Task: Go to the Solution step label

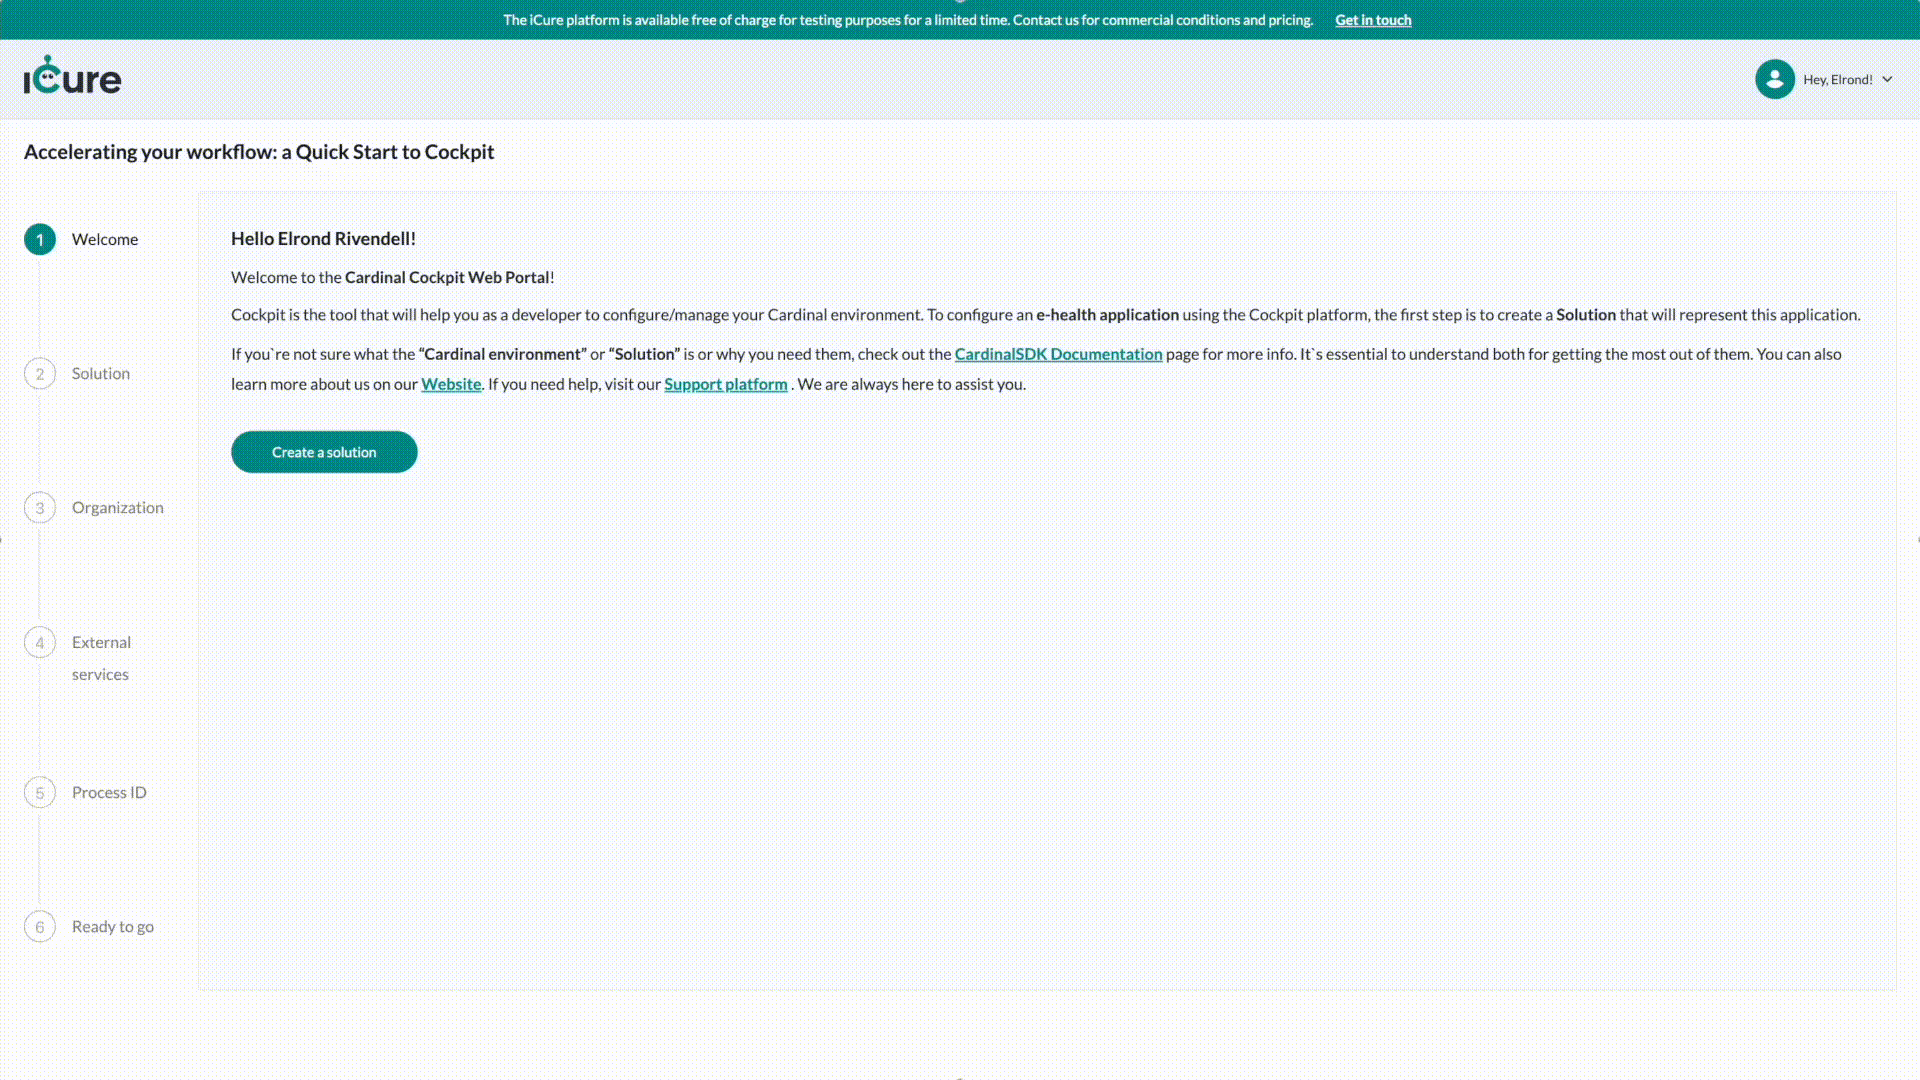Action: (x=101, y=373)
